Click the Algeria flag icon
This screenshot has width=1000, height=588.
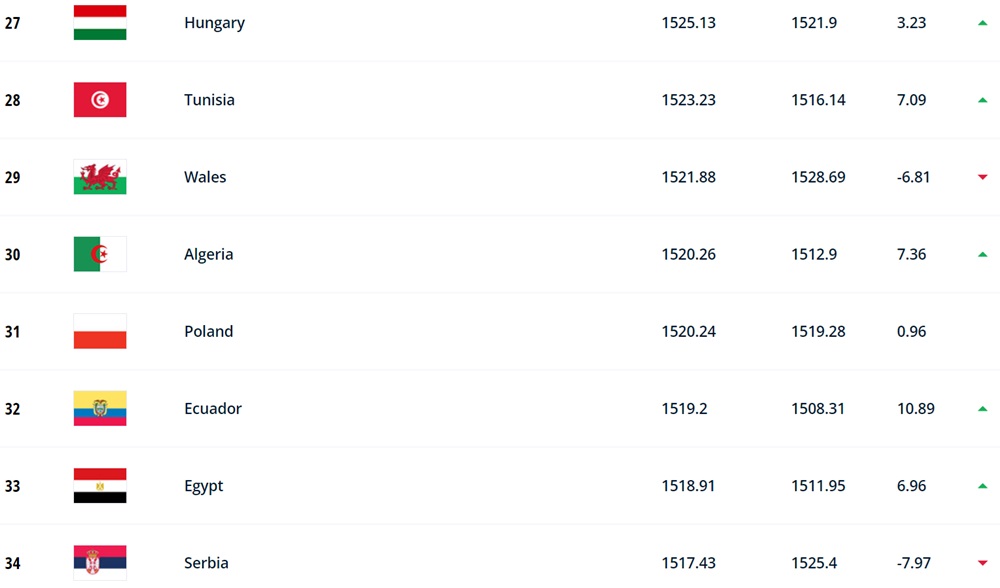click(x=99, y=254)
